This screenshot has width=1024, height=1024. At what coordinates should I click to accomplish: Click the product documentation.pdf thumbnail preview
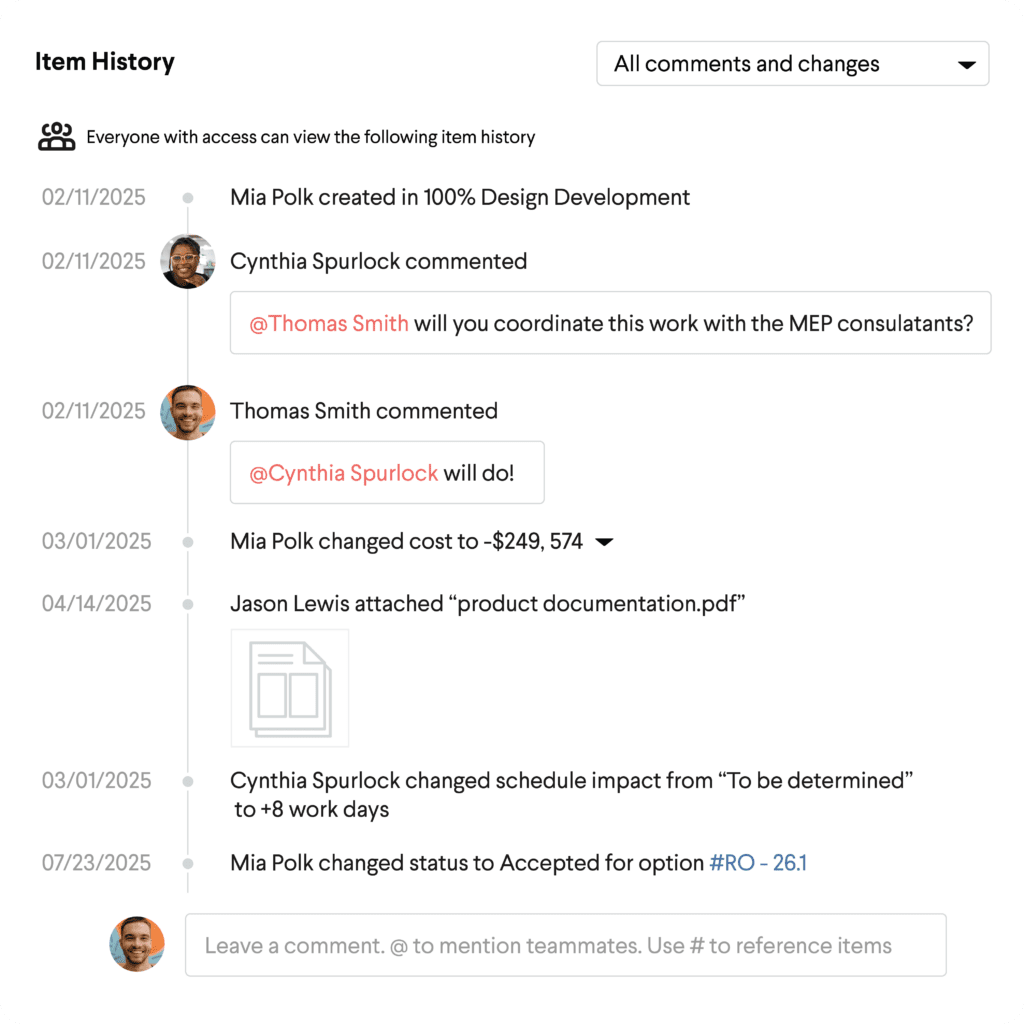coord(289,688)
